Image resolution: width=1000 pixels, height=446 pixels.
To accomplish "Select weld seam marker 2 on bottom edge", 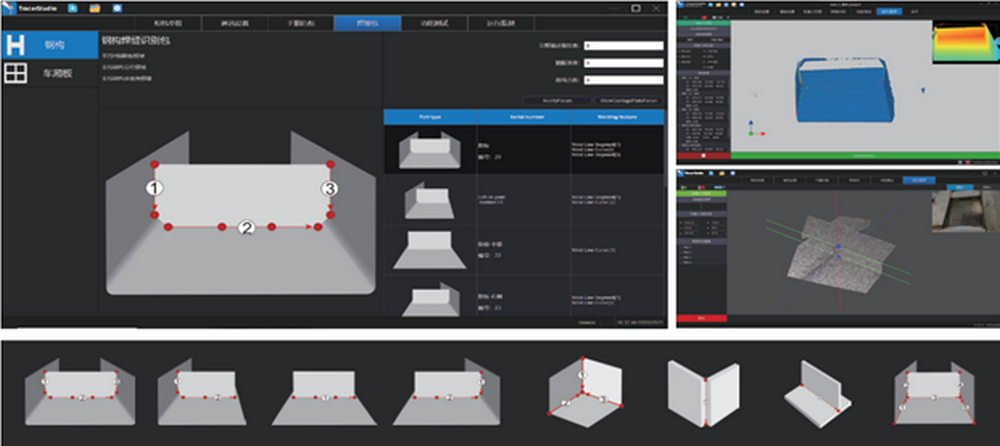I will [246, 227].
